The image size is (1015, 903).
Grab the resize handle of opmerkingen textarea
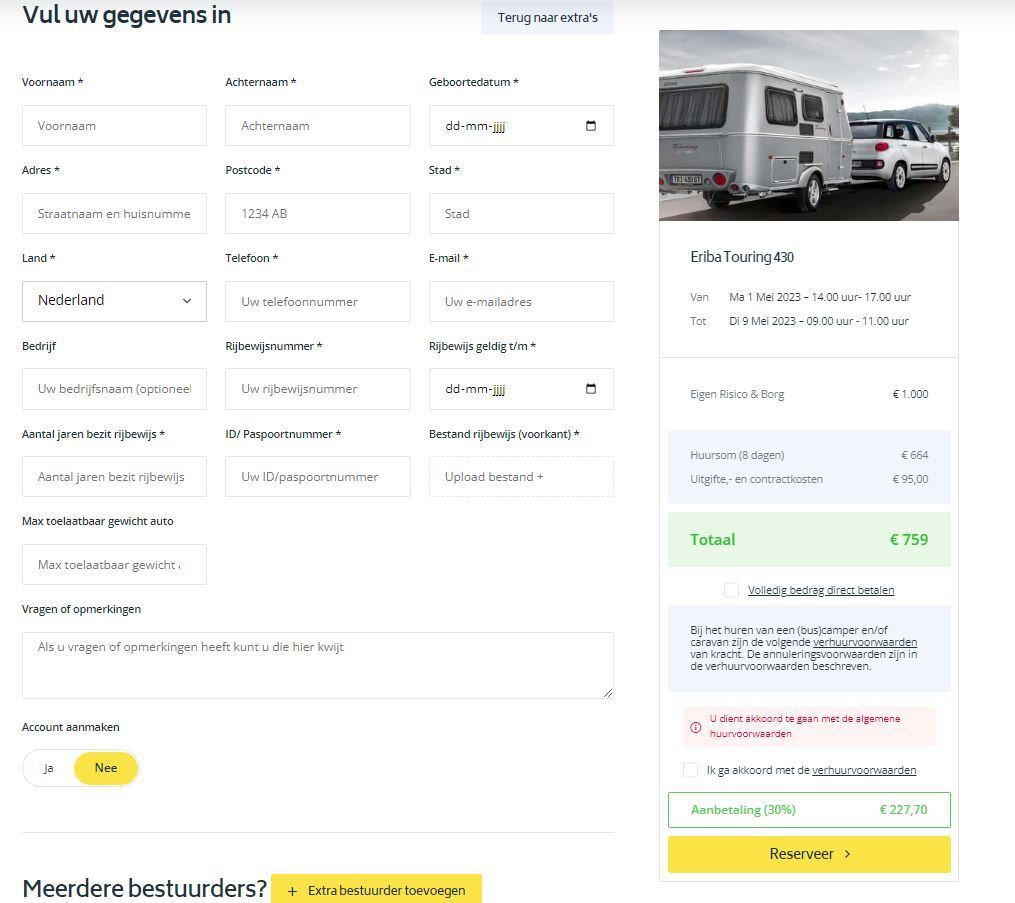(607, 693)
